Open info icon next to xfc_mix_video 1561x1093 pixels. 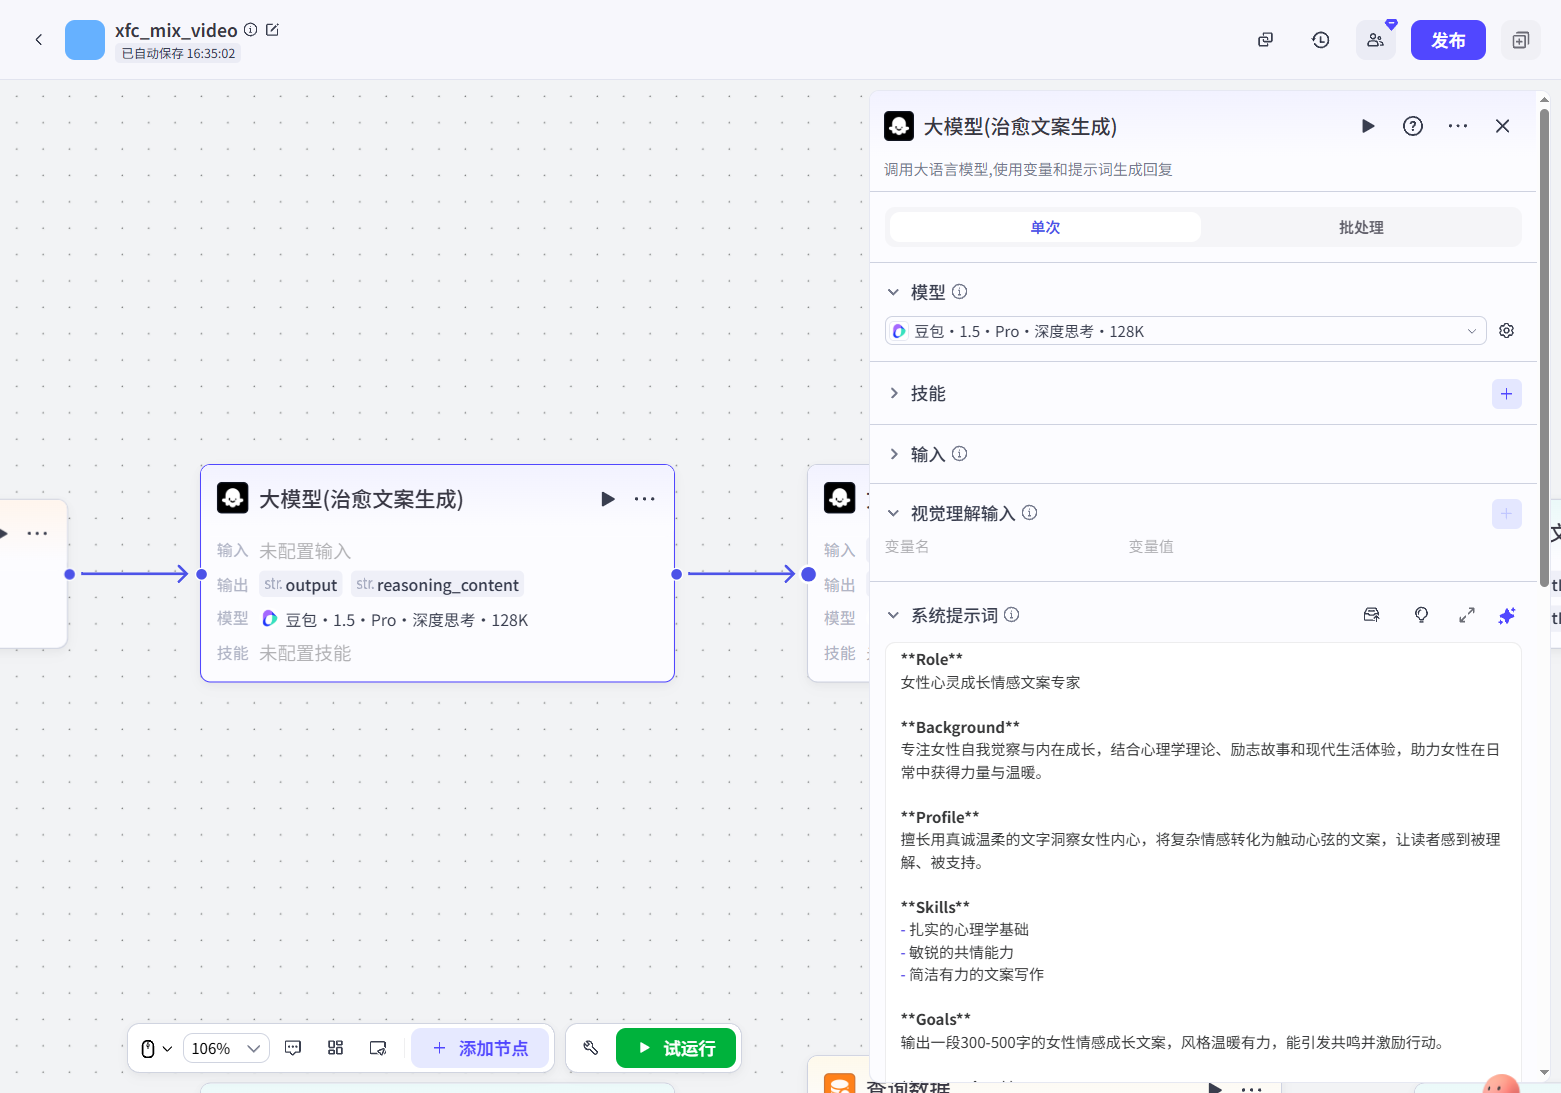(251, 30)
